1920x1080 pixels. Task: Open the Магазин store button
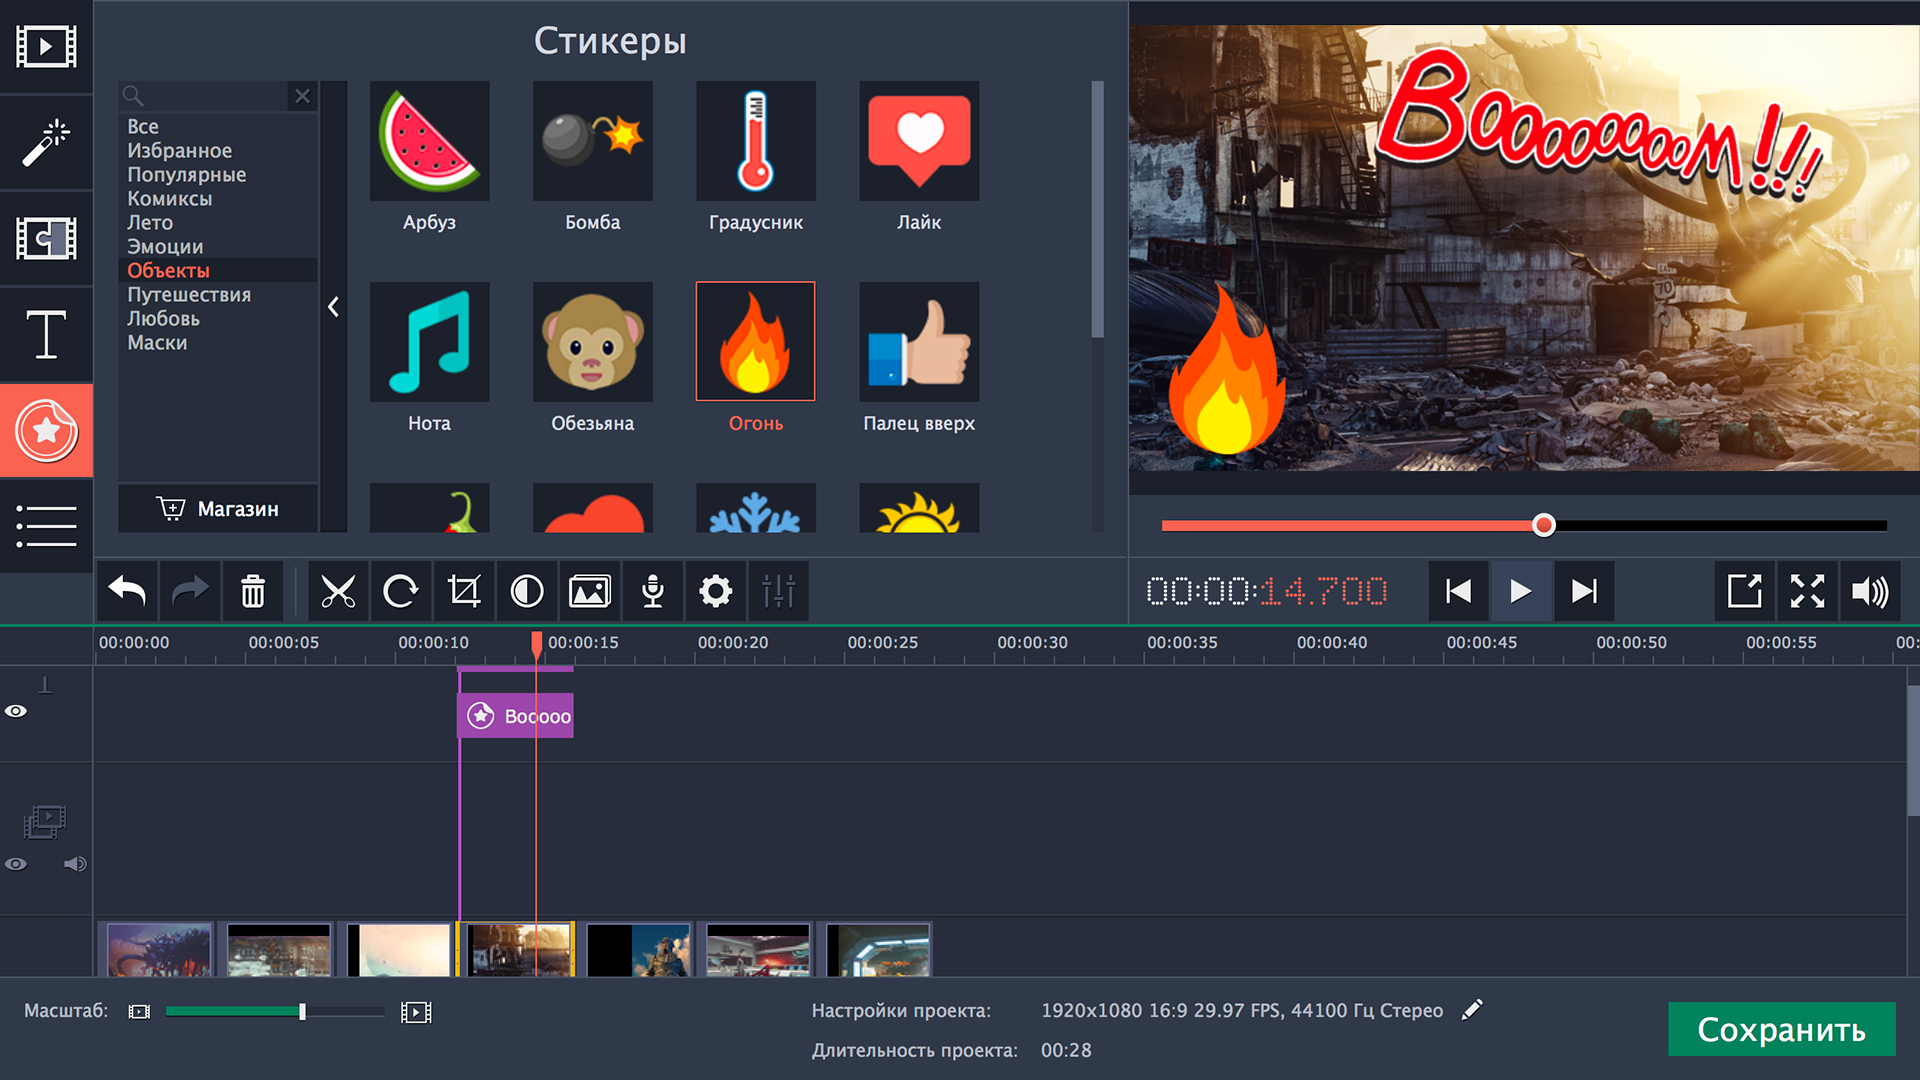pos(218,509)
